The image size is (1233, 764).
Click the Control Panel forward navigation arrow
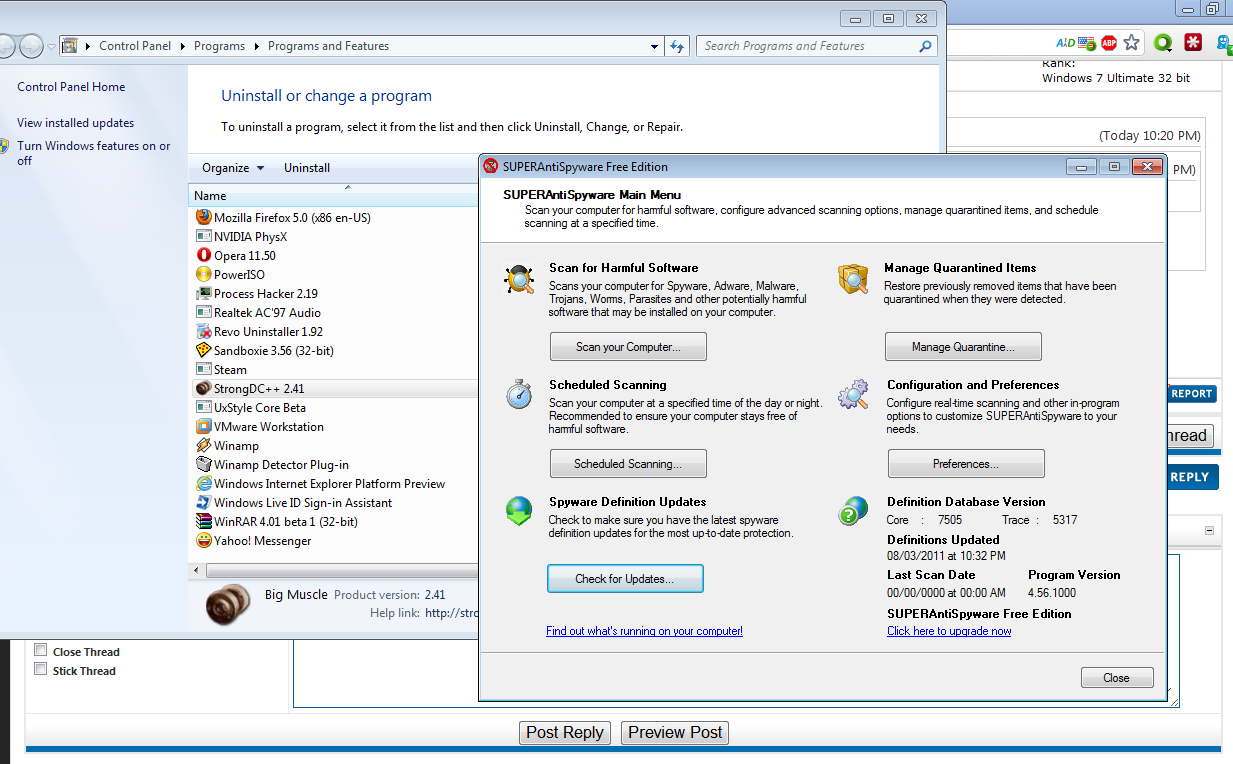[x=31, y=46]
